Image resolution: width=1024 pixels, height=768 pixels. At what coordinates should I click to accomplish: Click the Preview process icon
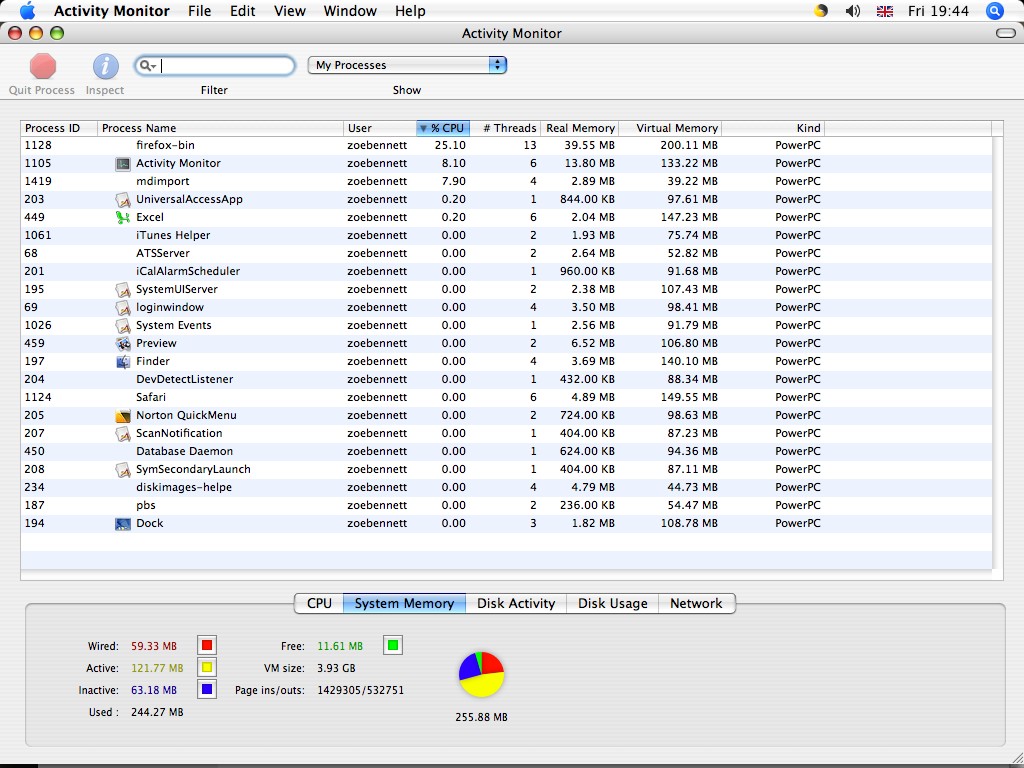point(123,343)
